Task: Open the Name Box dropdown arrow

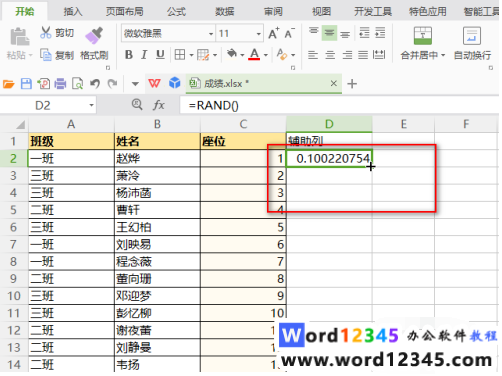Action: pos(91,106)
